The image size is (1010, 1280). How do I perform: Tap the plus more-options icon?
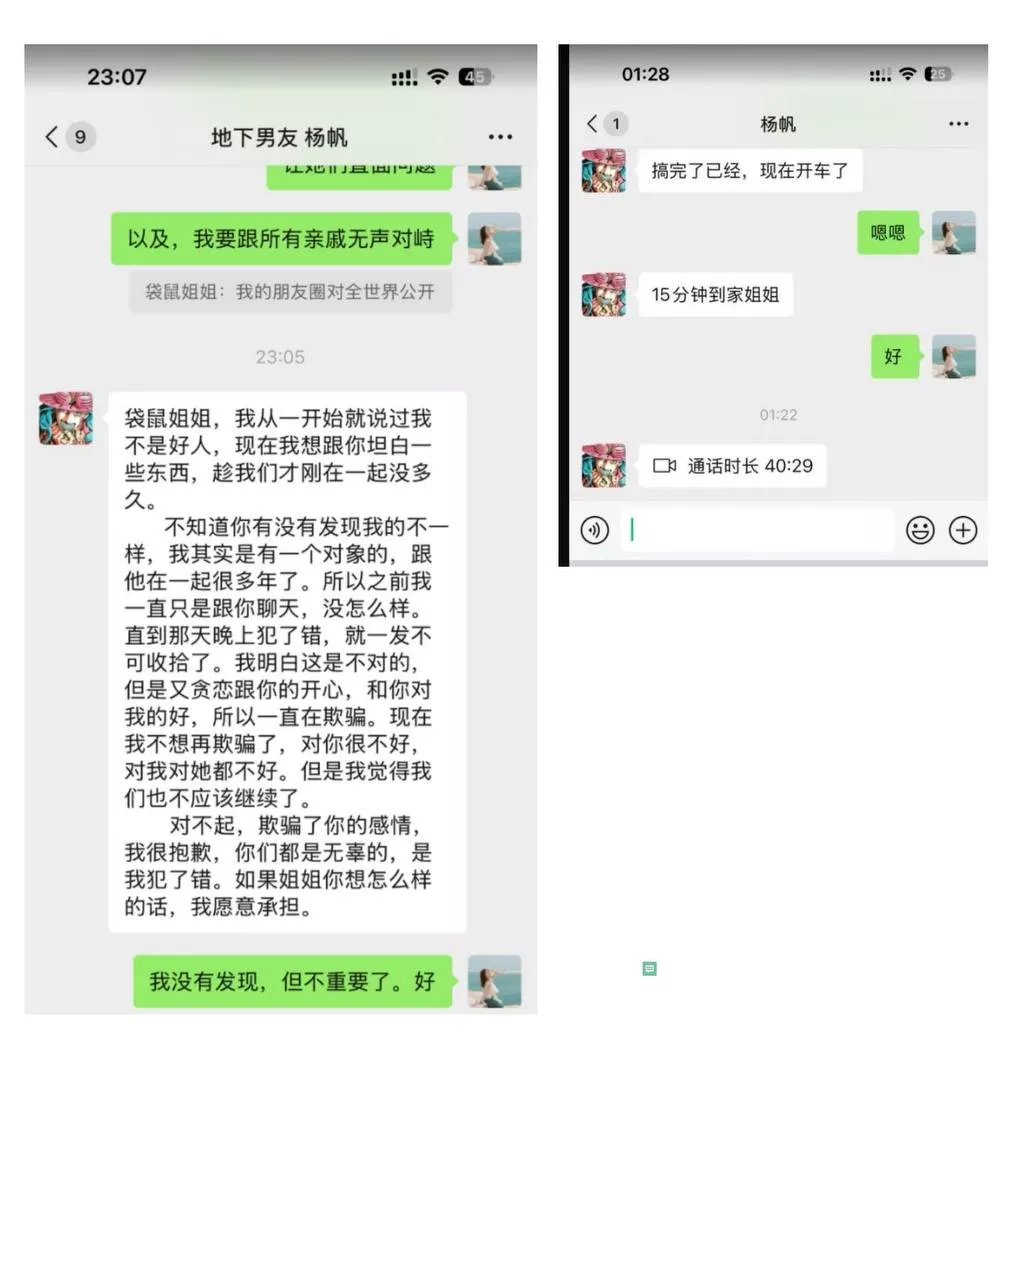point(963,530)
